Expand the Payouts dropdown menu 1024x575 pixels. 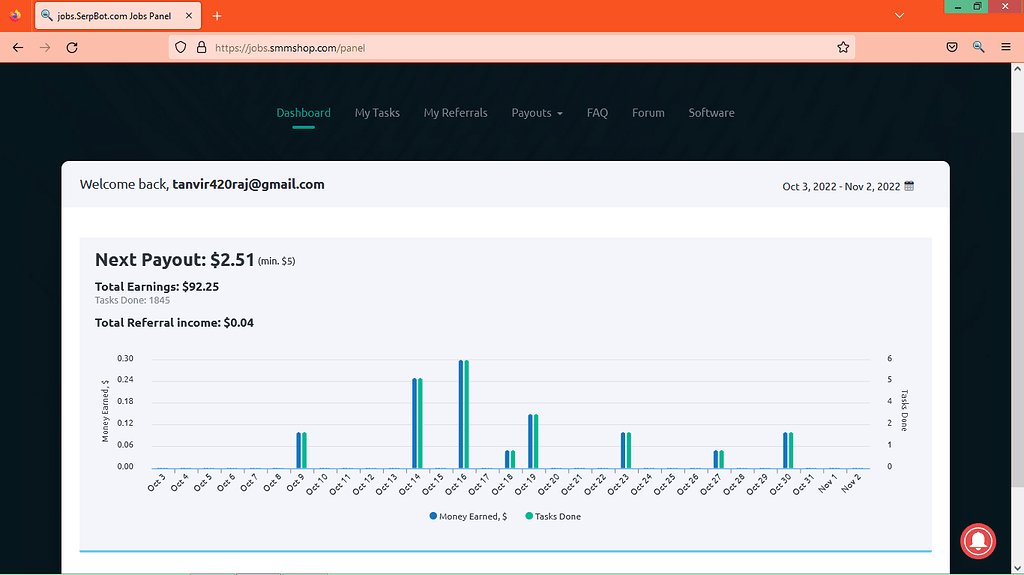(536, 113)
